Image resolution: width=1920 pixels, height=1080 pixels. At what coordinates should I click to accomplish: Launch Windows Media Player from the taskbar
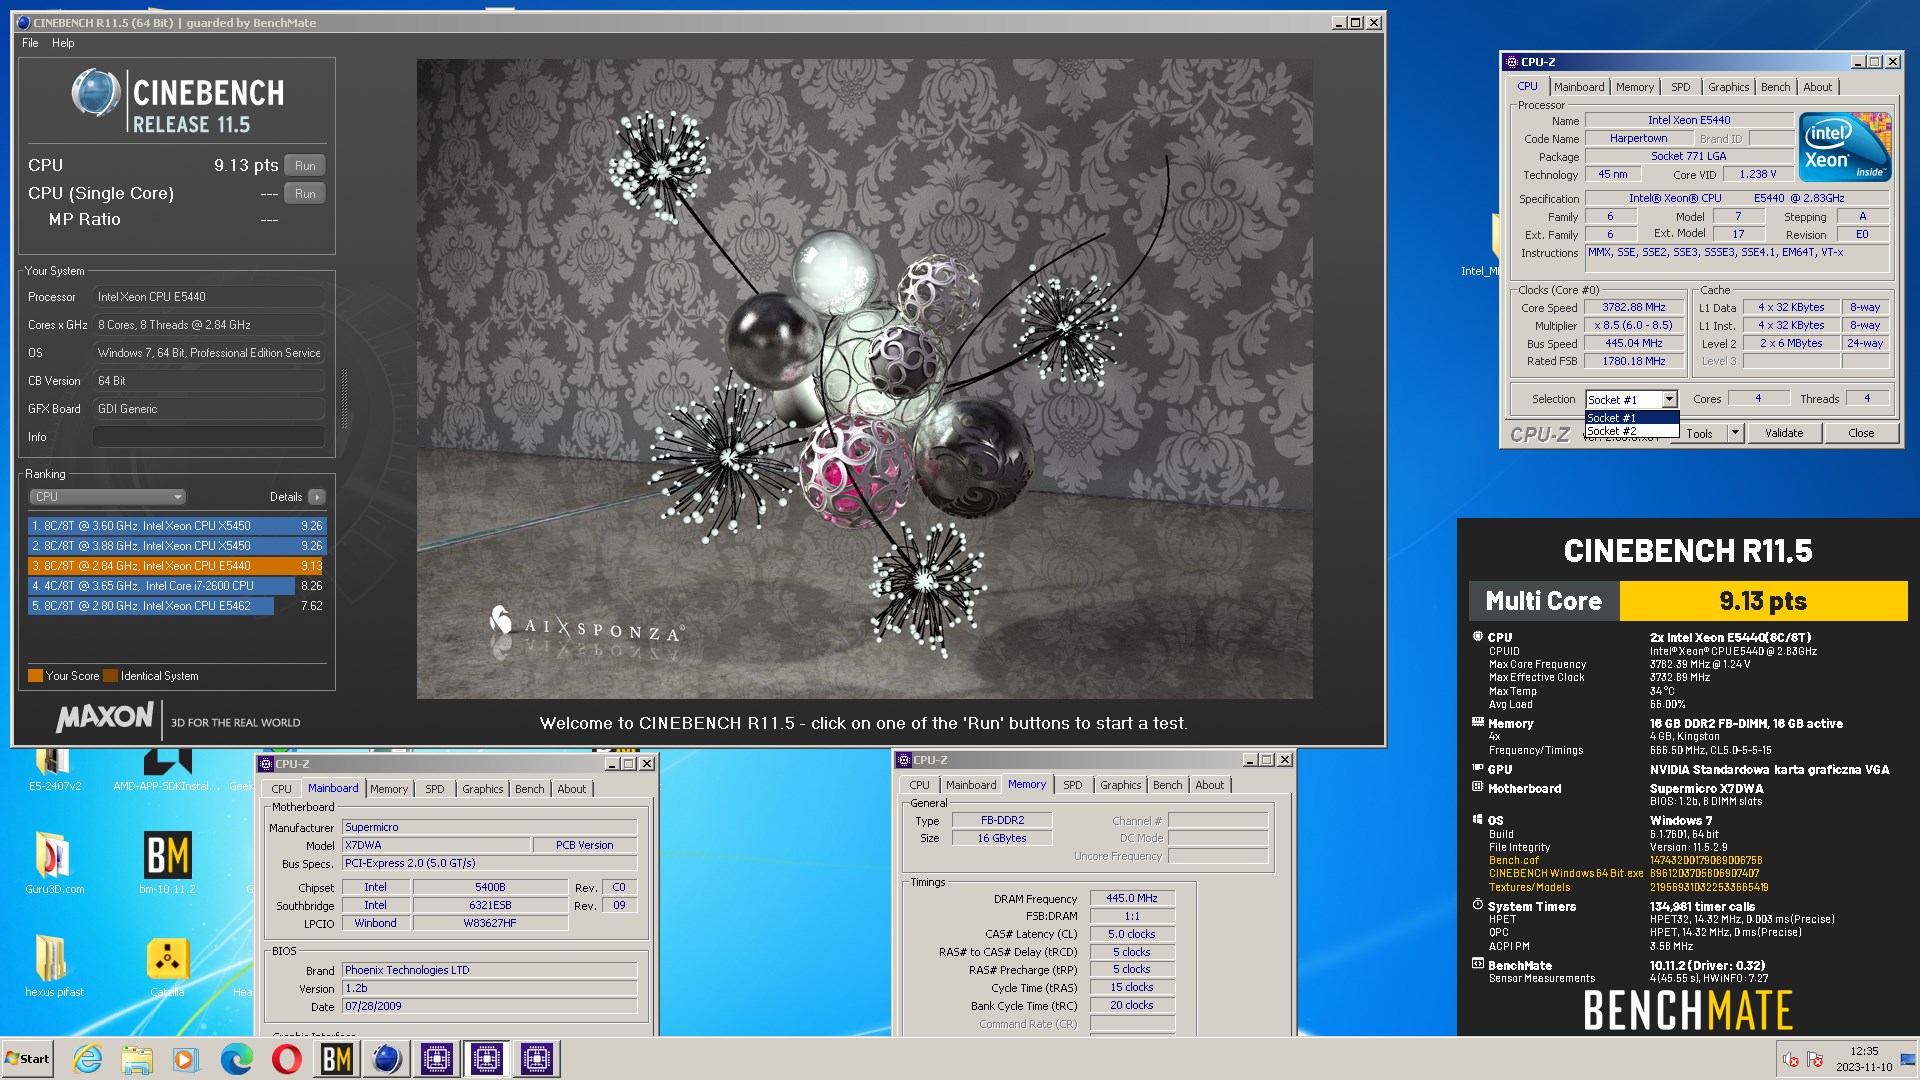(x=186, y=1059)
